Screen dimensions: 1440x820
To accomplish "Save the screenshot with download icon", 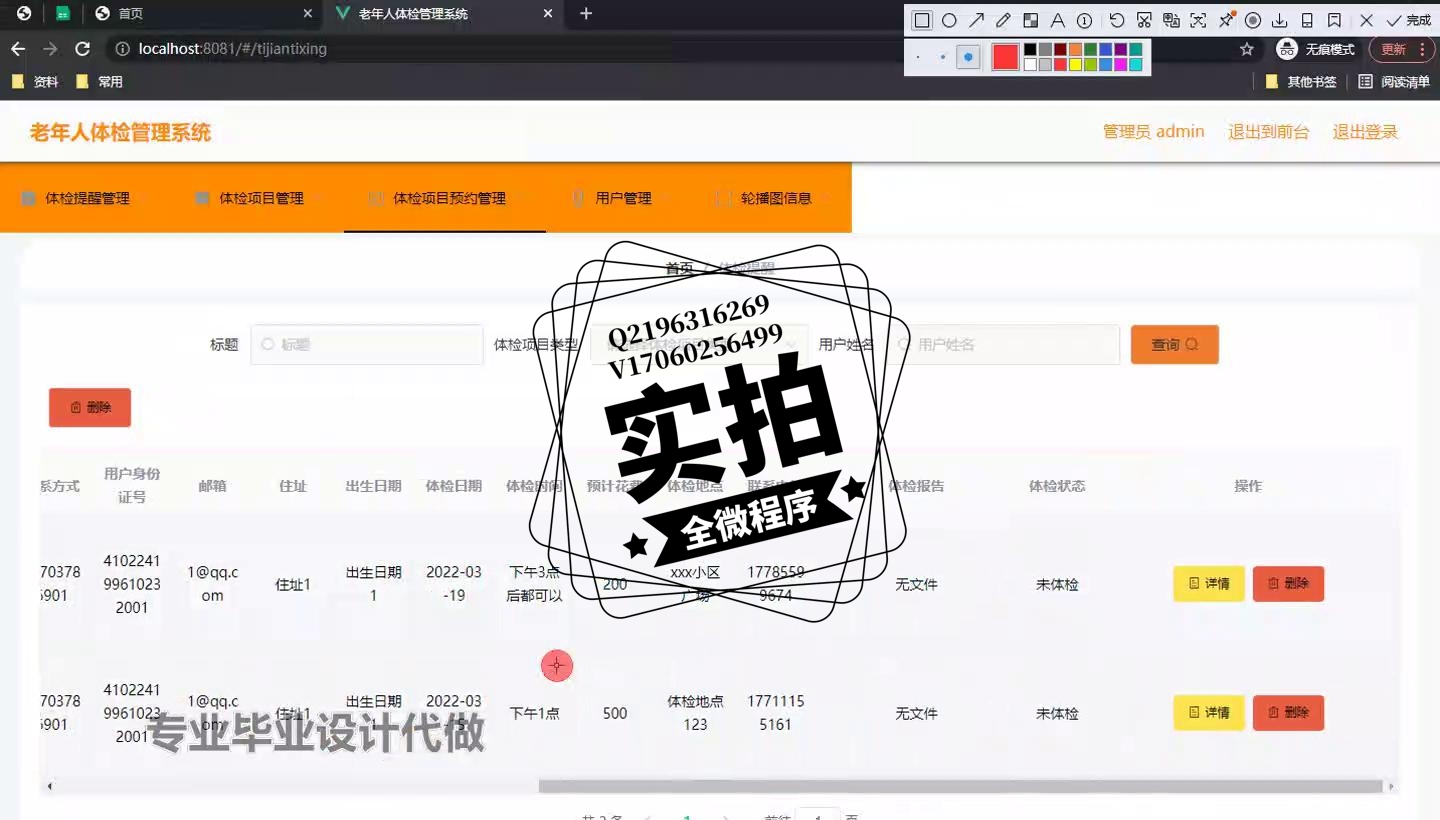I will click(x=1280, y=20).
